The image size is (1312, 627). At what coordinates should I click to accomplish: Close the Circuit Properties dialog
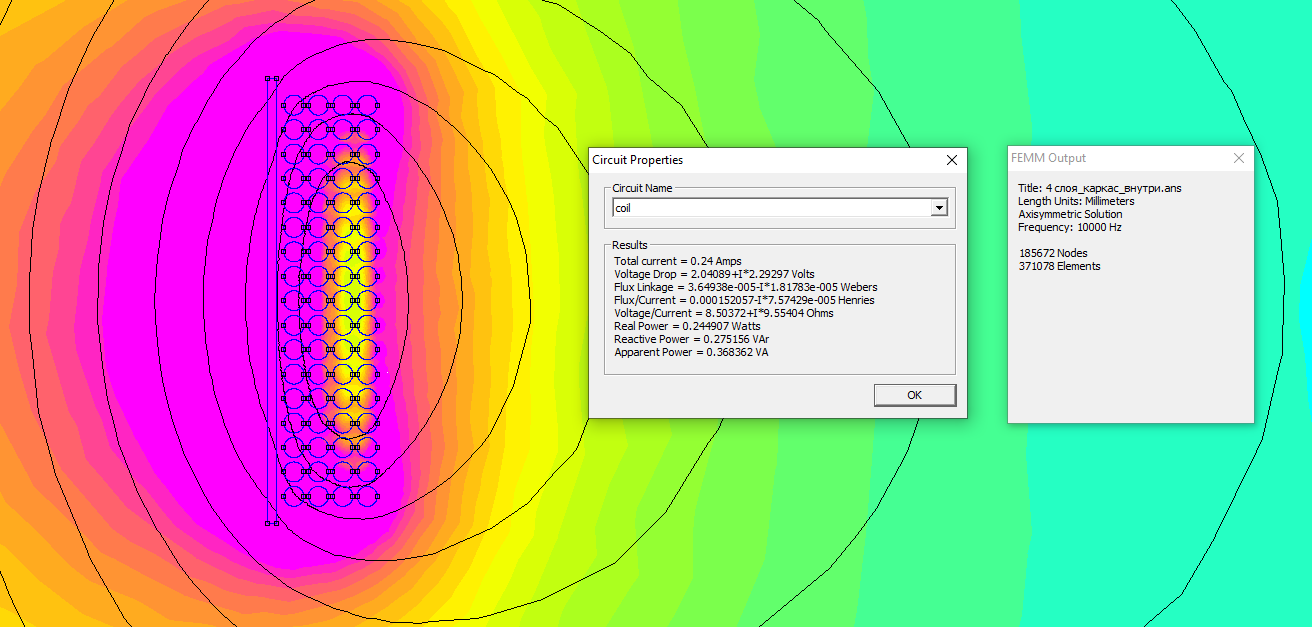tap(951, 160)
